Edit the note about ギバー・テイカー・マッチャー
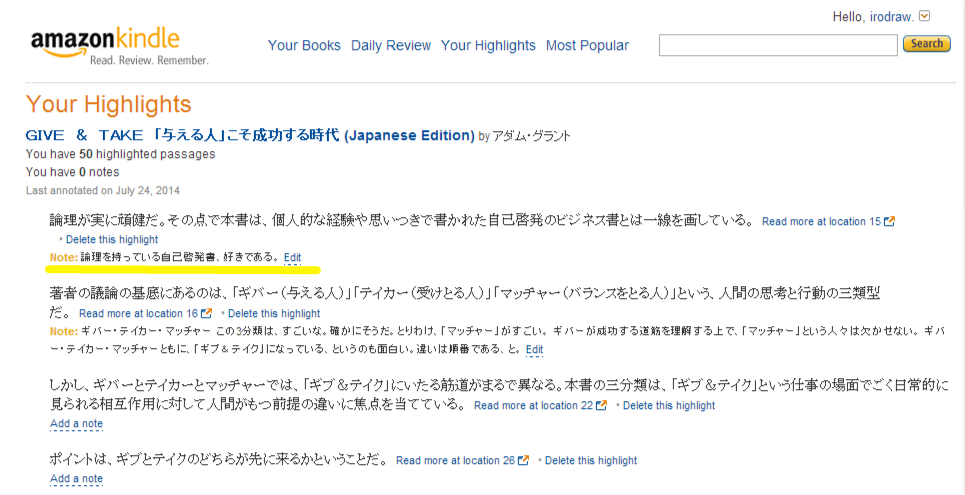 point(534,350)
